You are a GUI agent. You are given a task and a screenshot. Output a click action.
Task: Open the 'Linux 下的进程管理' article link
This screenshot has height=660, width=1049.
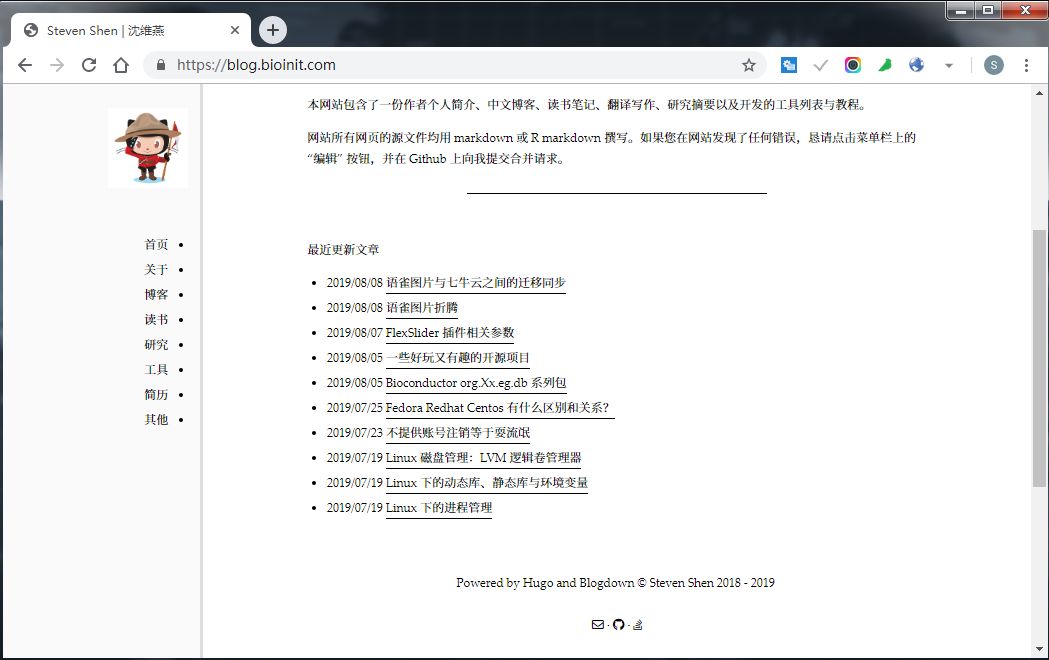(x=437, y=507)
